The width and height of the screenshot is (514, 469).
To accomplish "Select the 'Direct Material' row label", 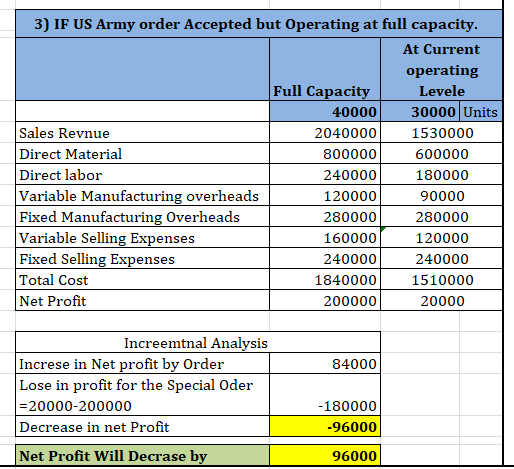I will 142,154.
